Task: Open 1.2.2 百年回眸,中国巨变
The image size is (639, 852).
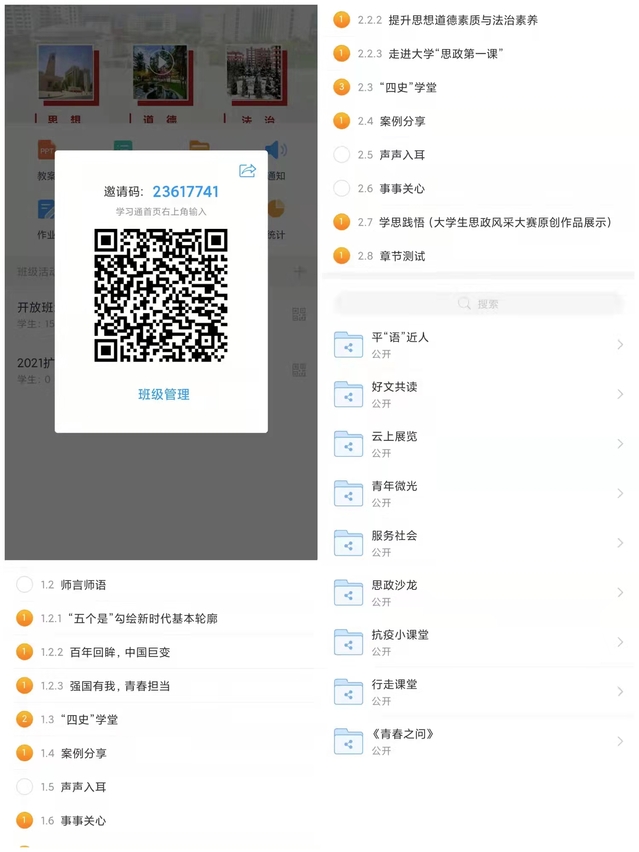Action: pos(105,652)
